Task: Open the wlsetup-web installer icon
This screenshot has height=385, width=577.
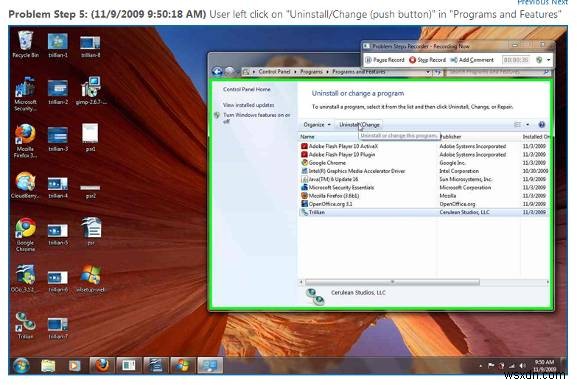Action: pos(91,278)
